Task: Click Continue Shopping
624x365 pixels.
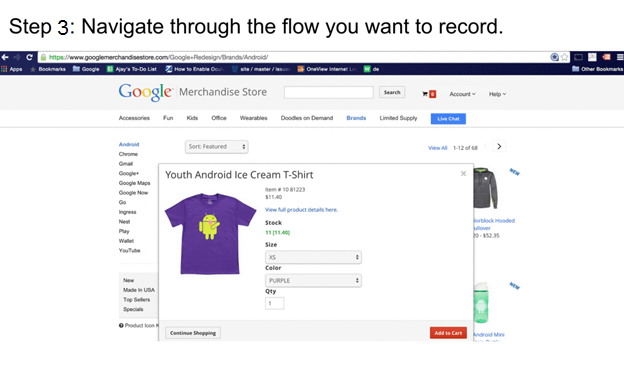Action: [193, 333]
